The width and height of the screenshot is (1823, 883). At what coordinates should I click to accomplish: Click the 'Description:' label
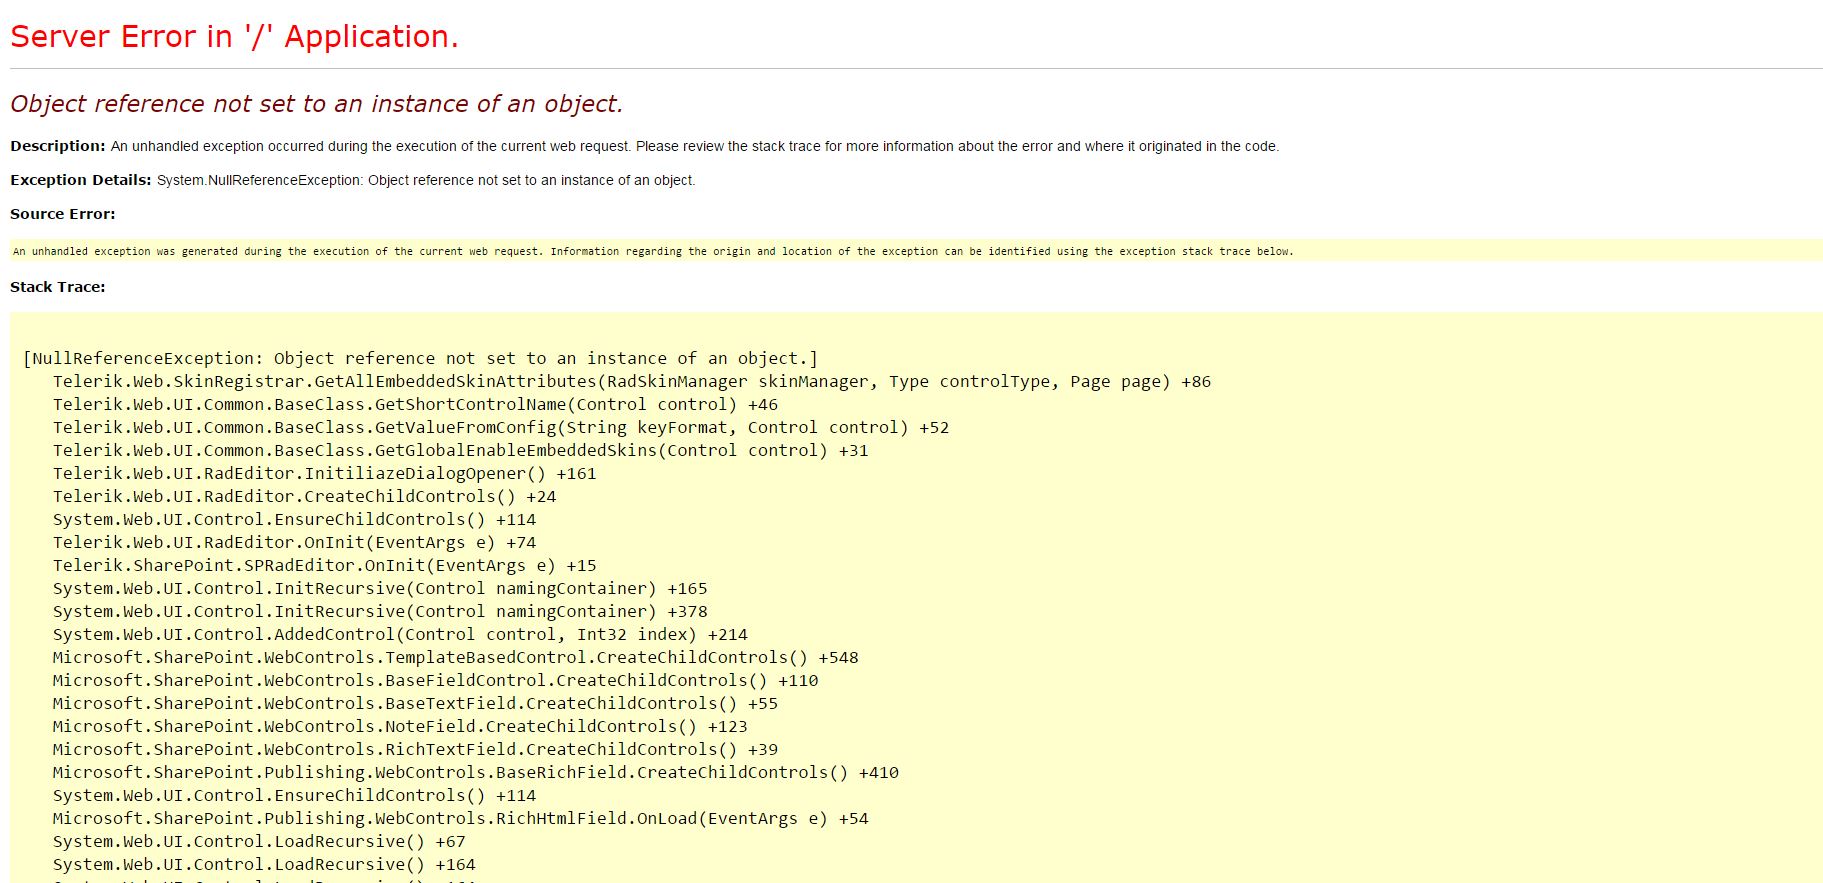point(57,146)
